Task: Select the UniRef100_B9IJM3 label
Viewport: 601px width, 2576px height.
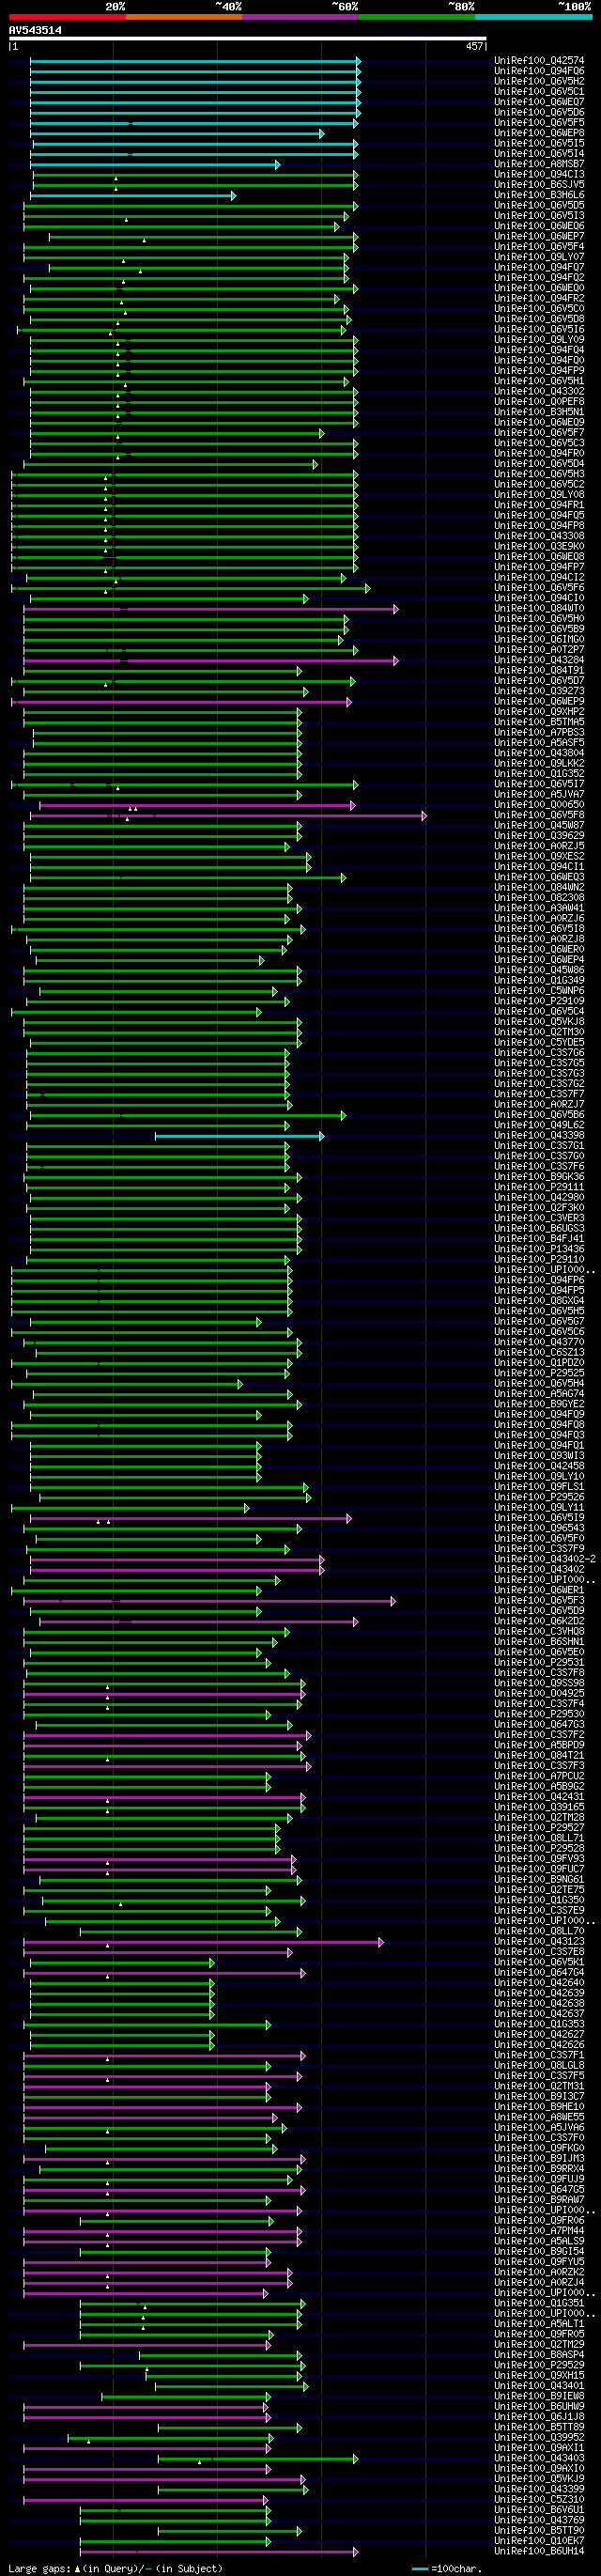Action: [539, 2158]
